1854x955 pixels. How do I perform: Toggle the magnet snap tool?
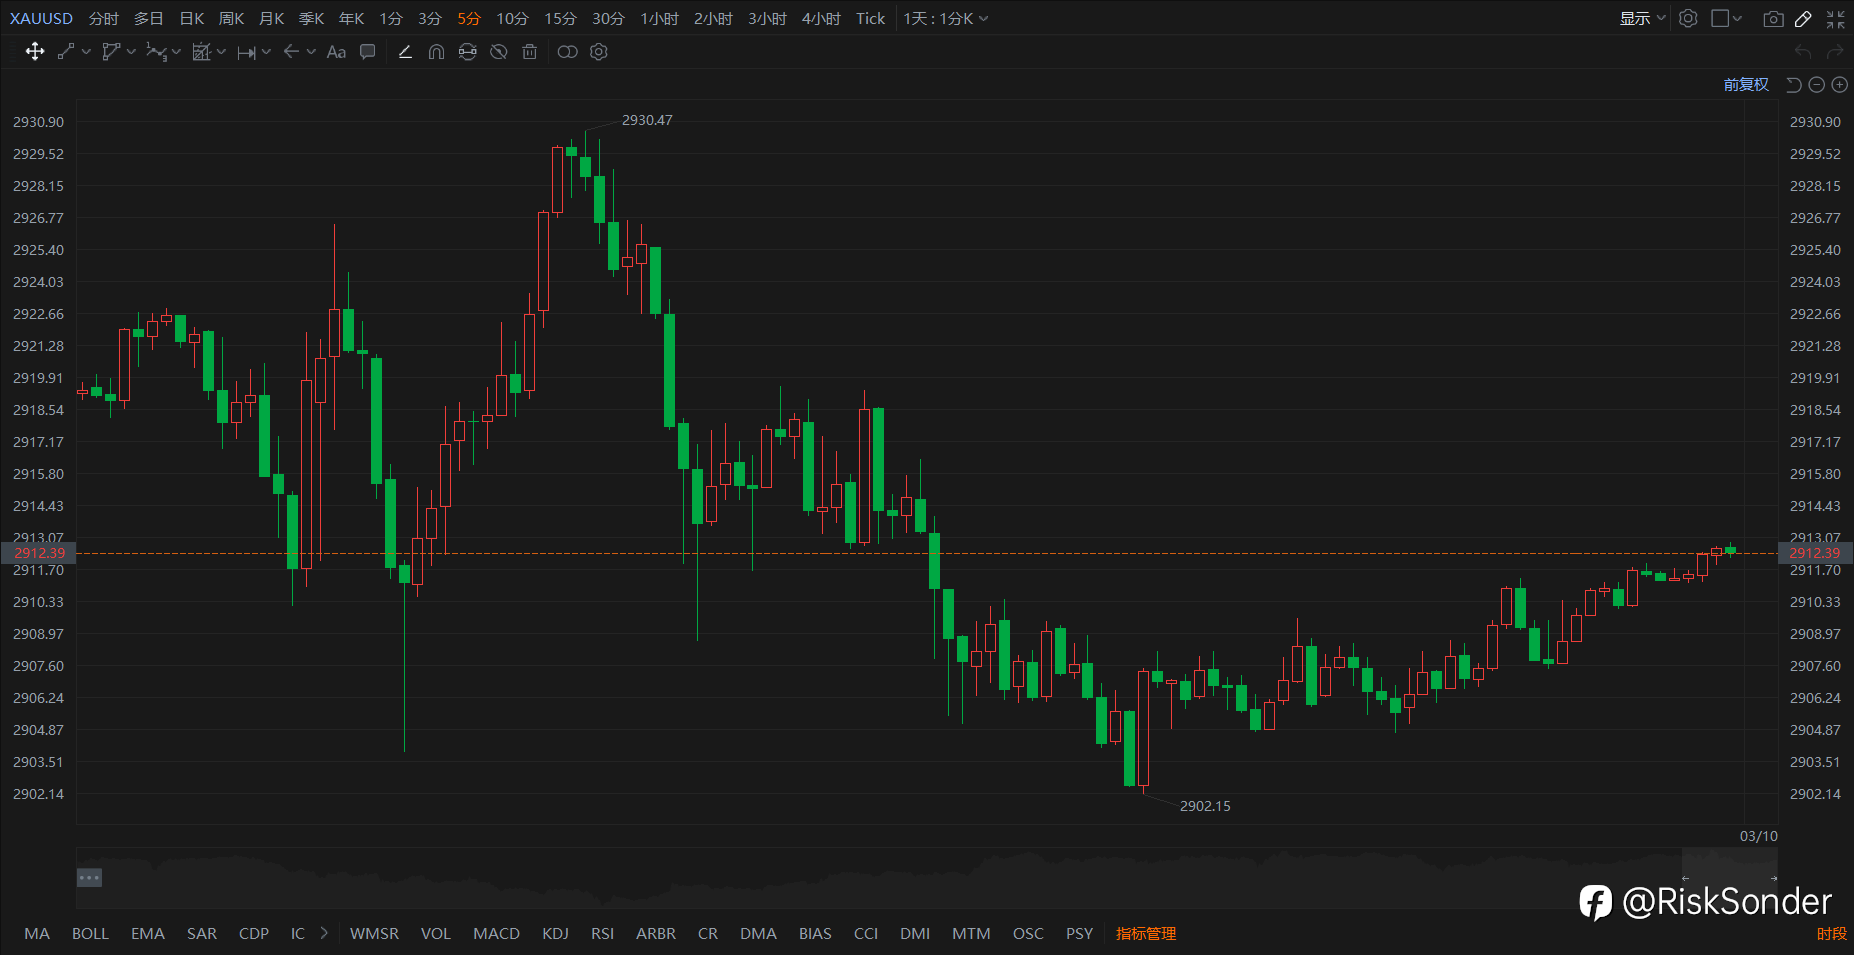436,52
